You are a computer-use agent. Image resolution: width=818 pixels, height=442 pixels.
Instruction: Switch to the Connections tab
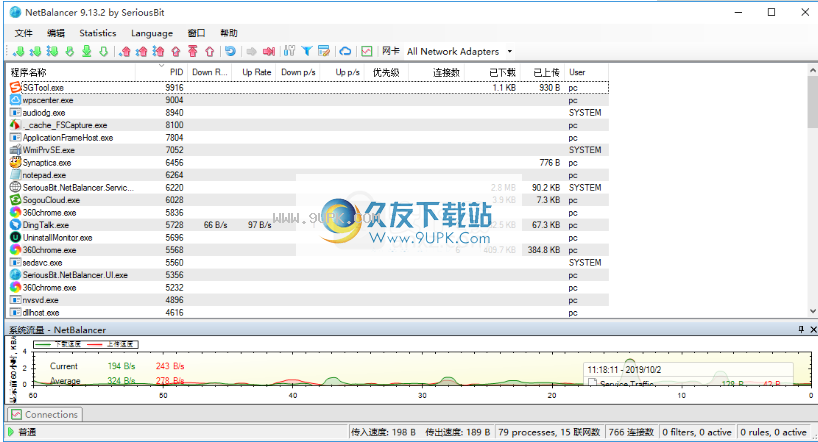click(45, 414)
